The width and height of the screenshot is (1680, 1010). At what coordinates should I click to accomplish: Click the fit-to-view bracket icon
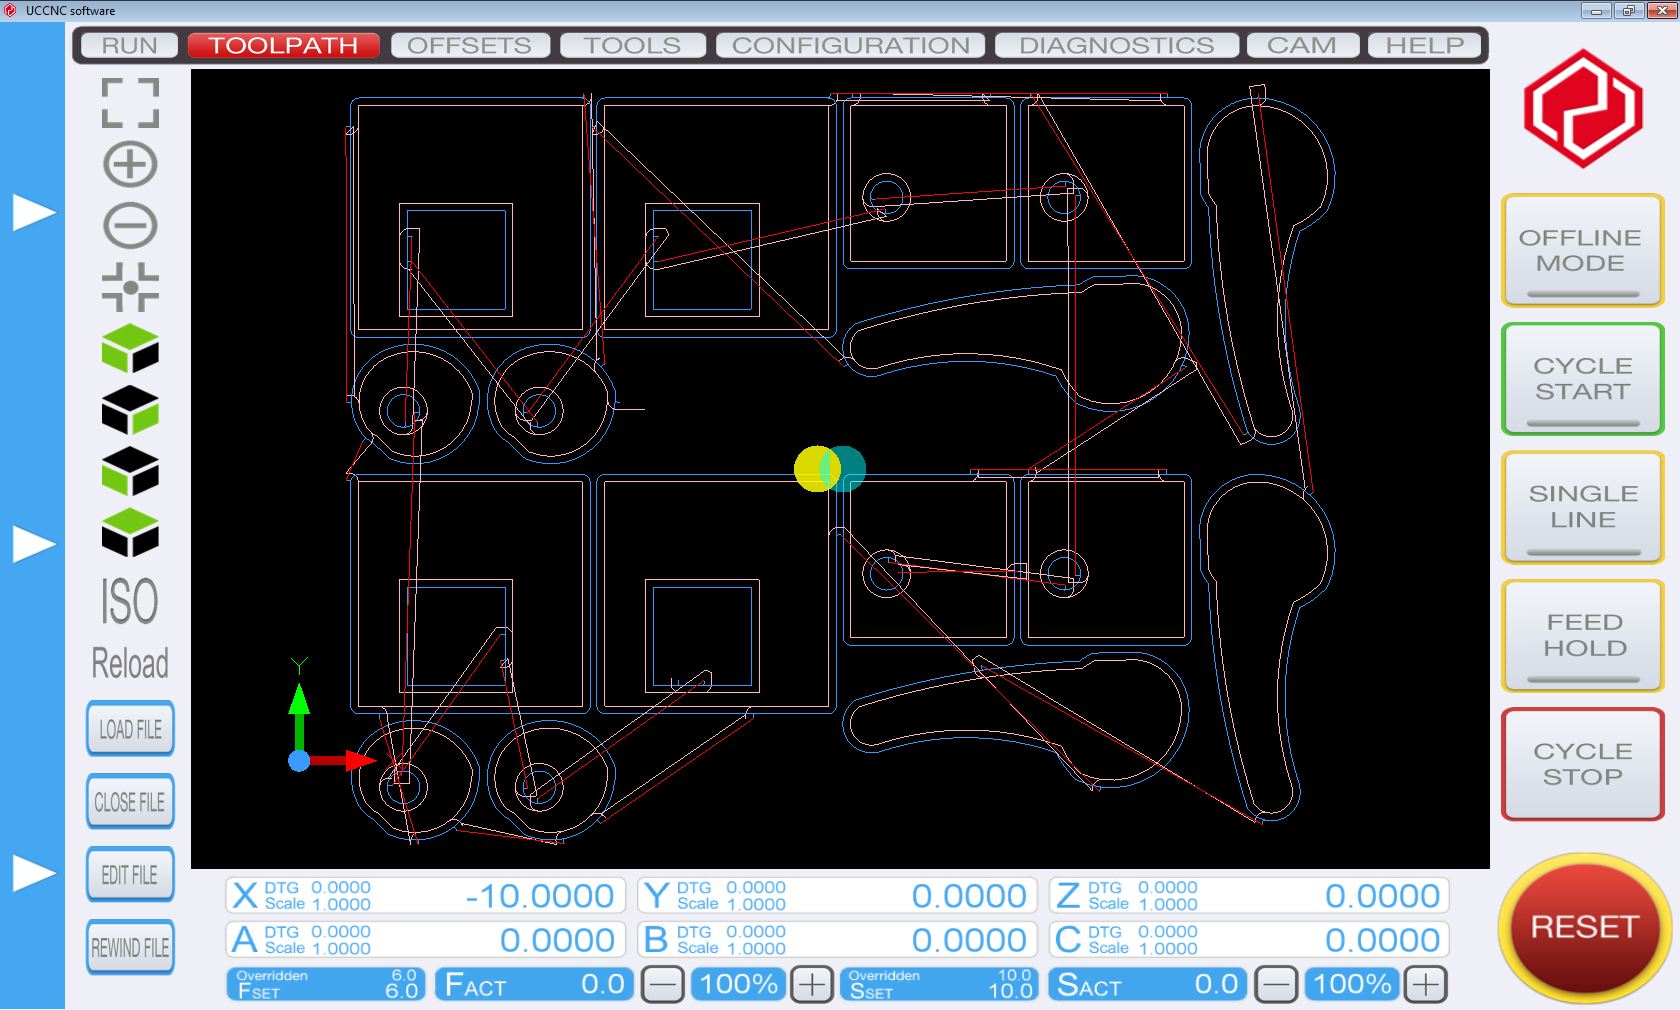pyautogui.click(x=131, y=103)
